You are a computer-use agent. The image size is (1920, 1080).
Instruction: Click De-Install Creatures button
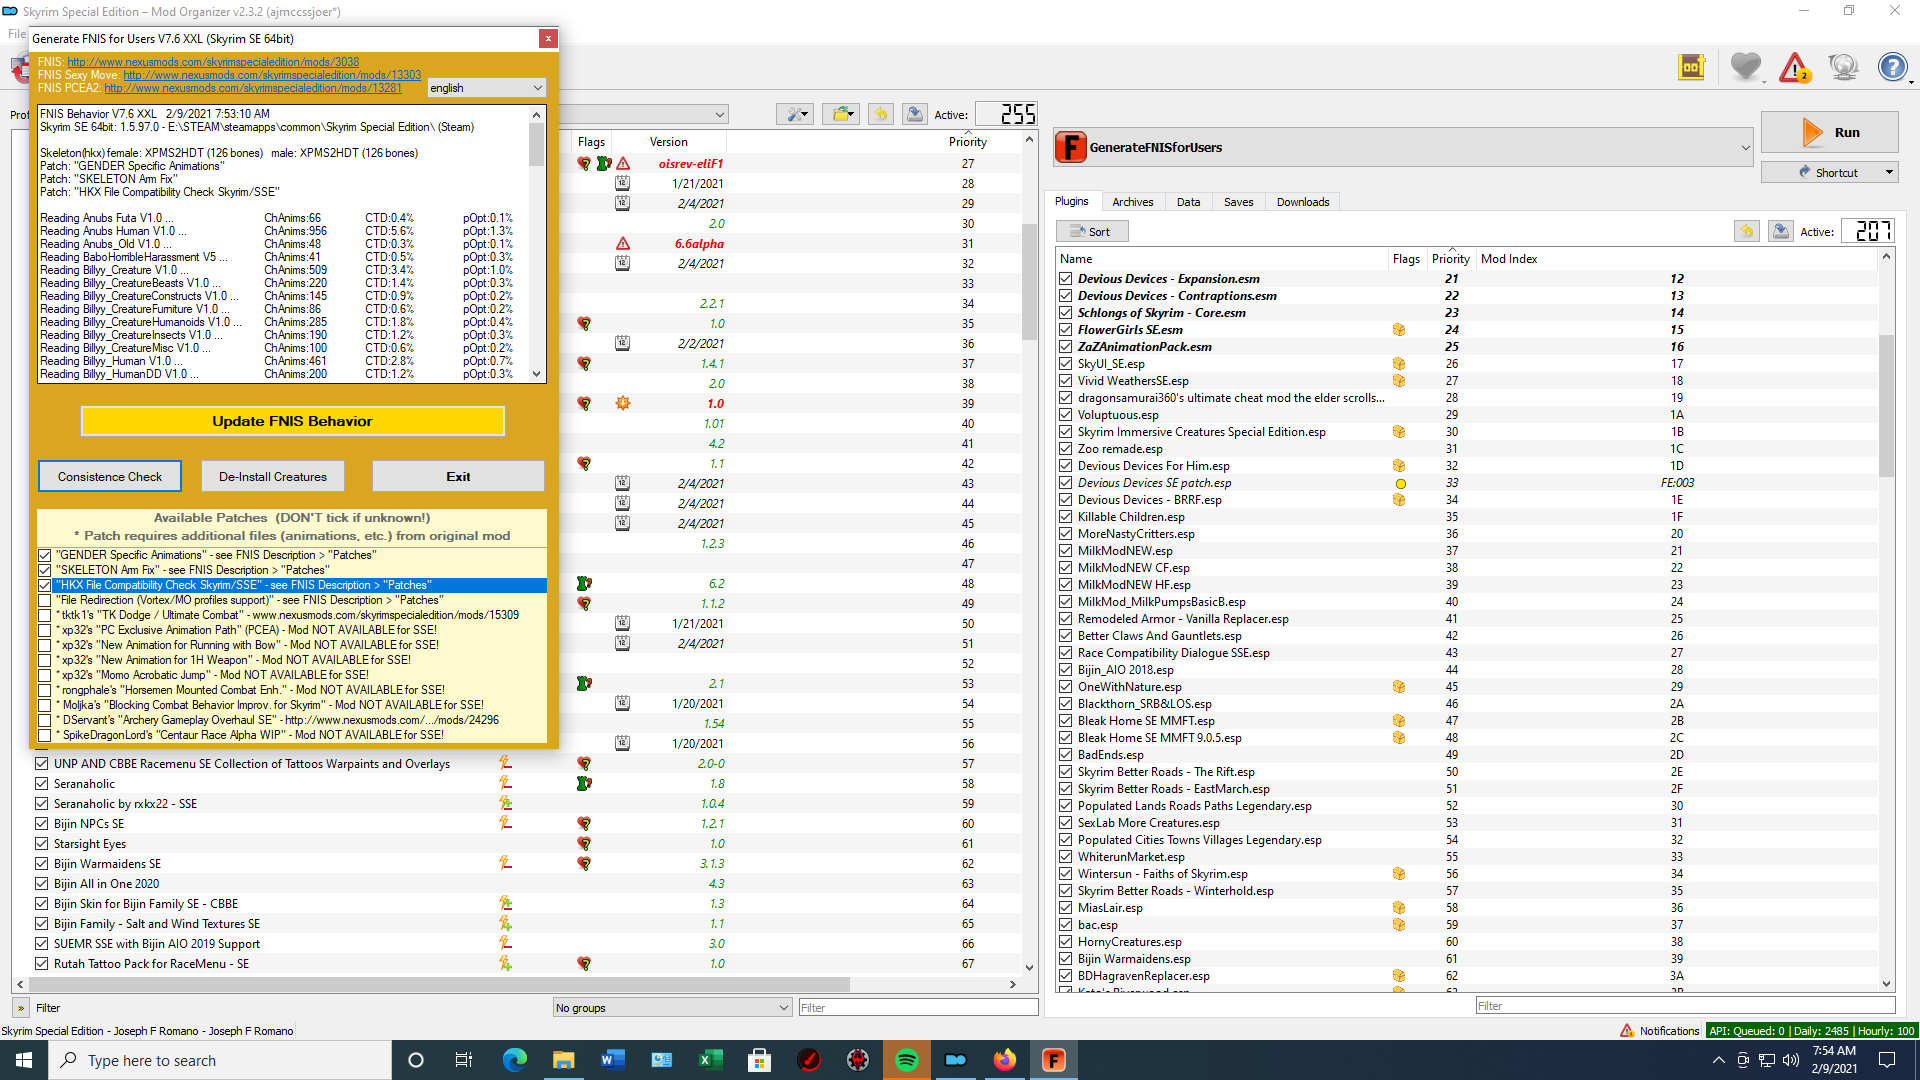273,477
